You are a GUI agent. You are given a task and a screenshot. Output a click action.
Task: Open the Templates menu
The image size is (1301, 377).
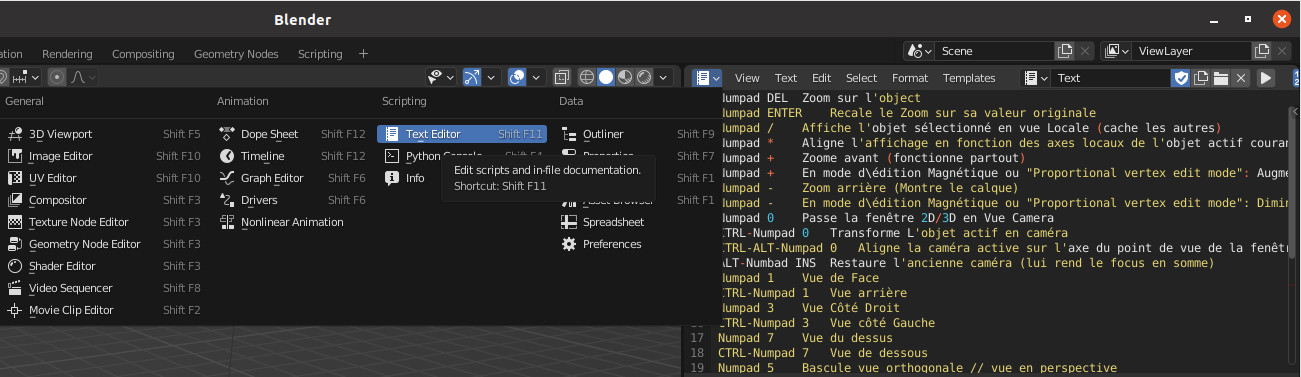coord(969,78)
